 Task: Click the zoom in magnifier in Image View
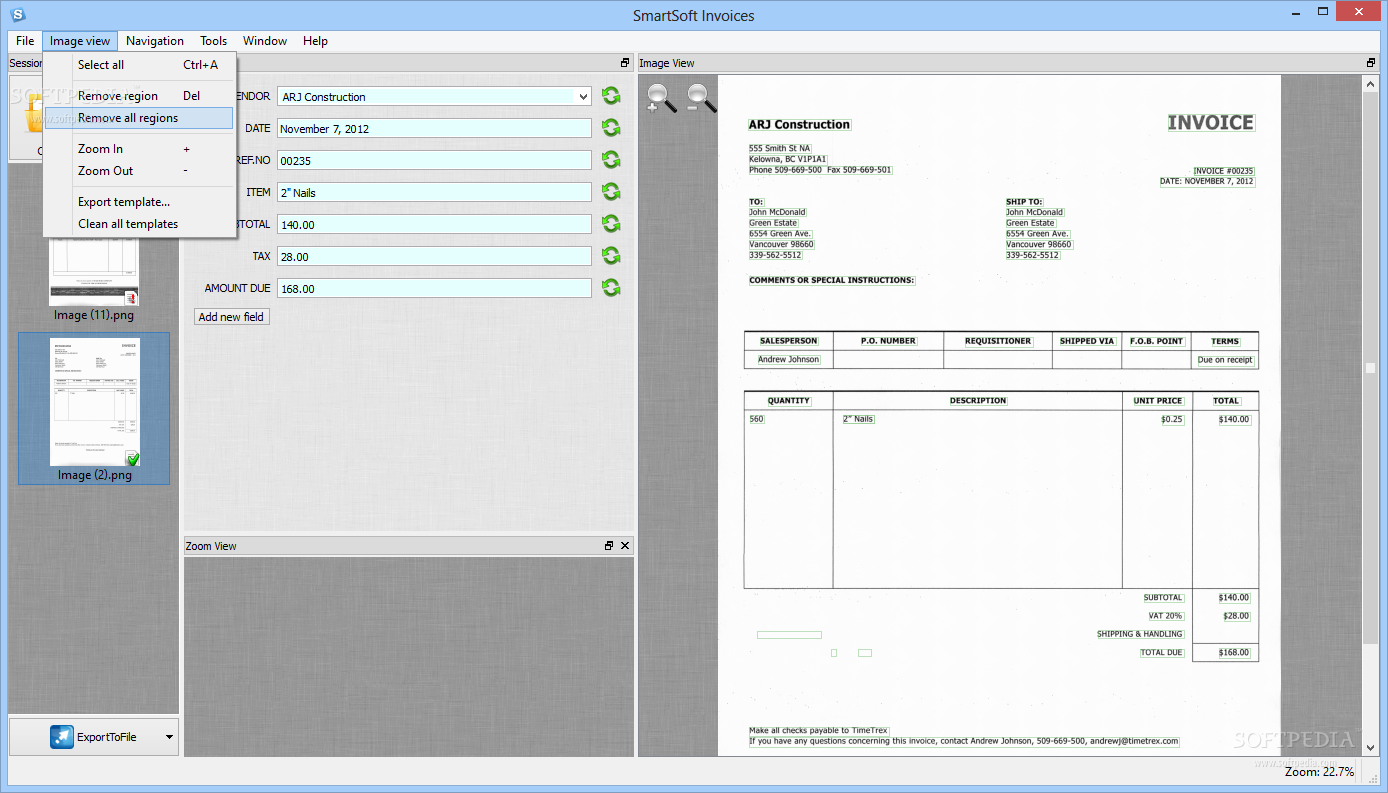(661, 97)
